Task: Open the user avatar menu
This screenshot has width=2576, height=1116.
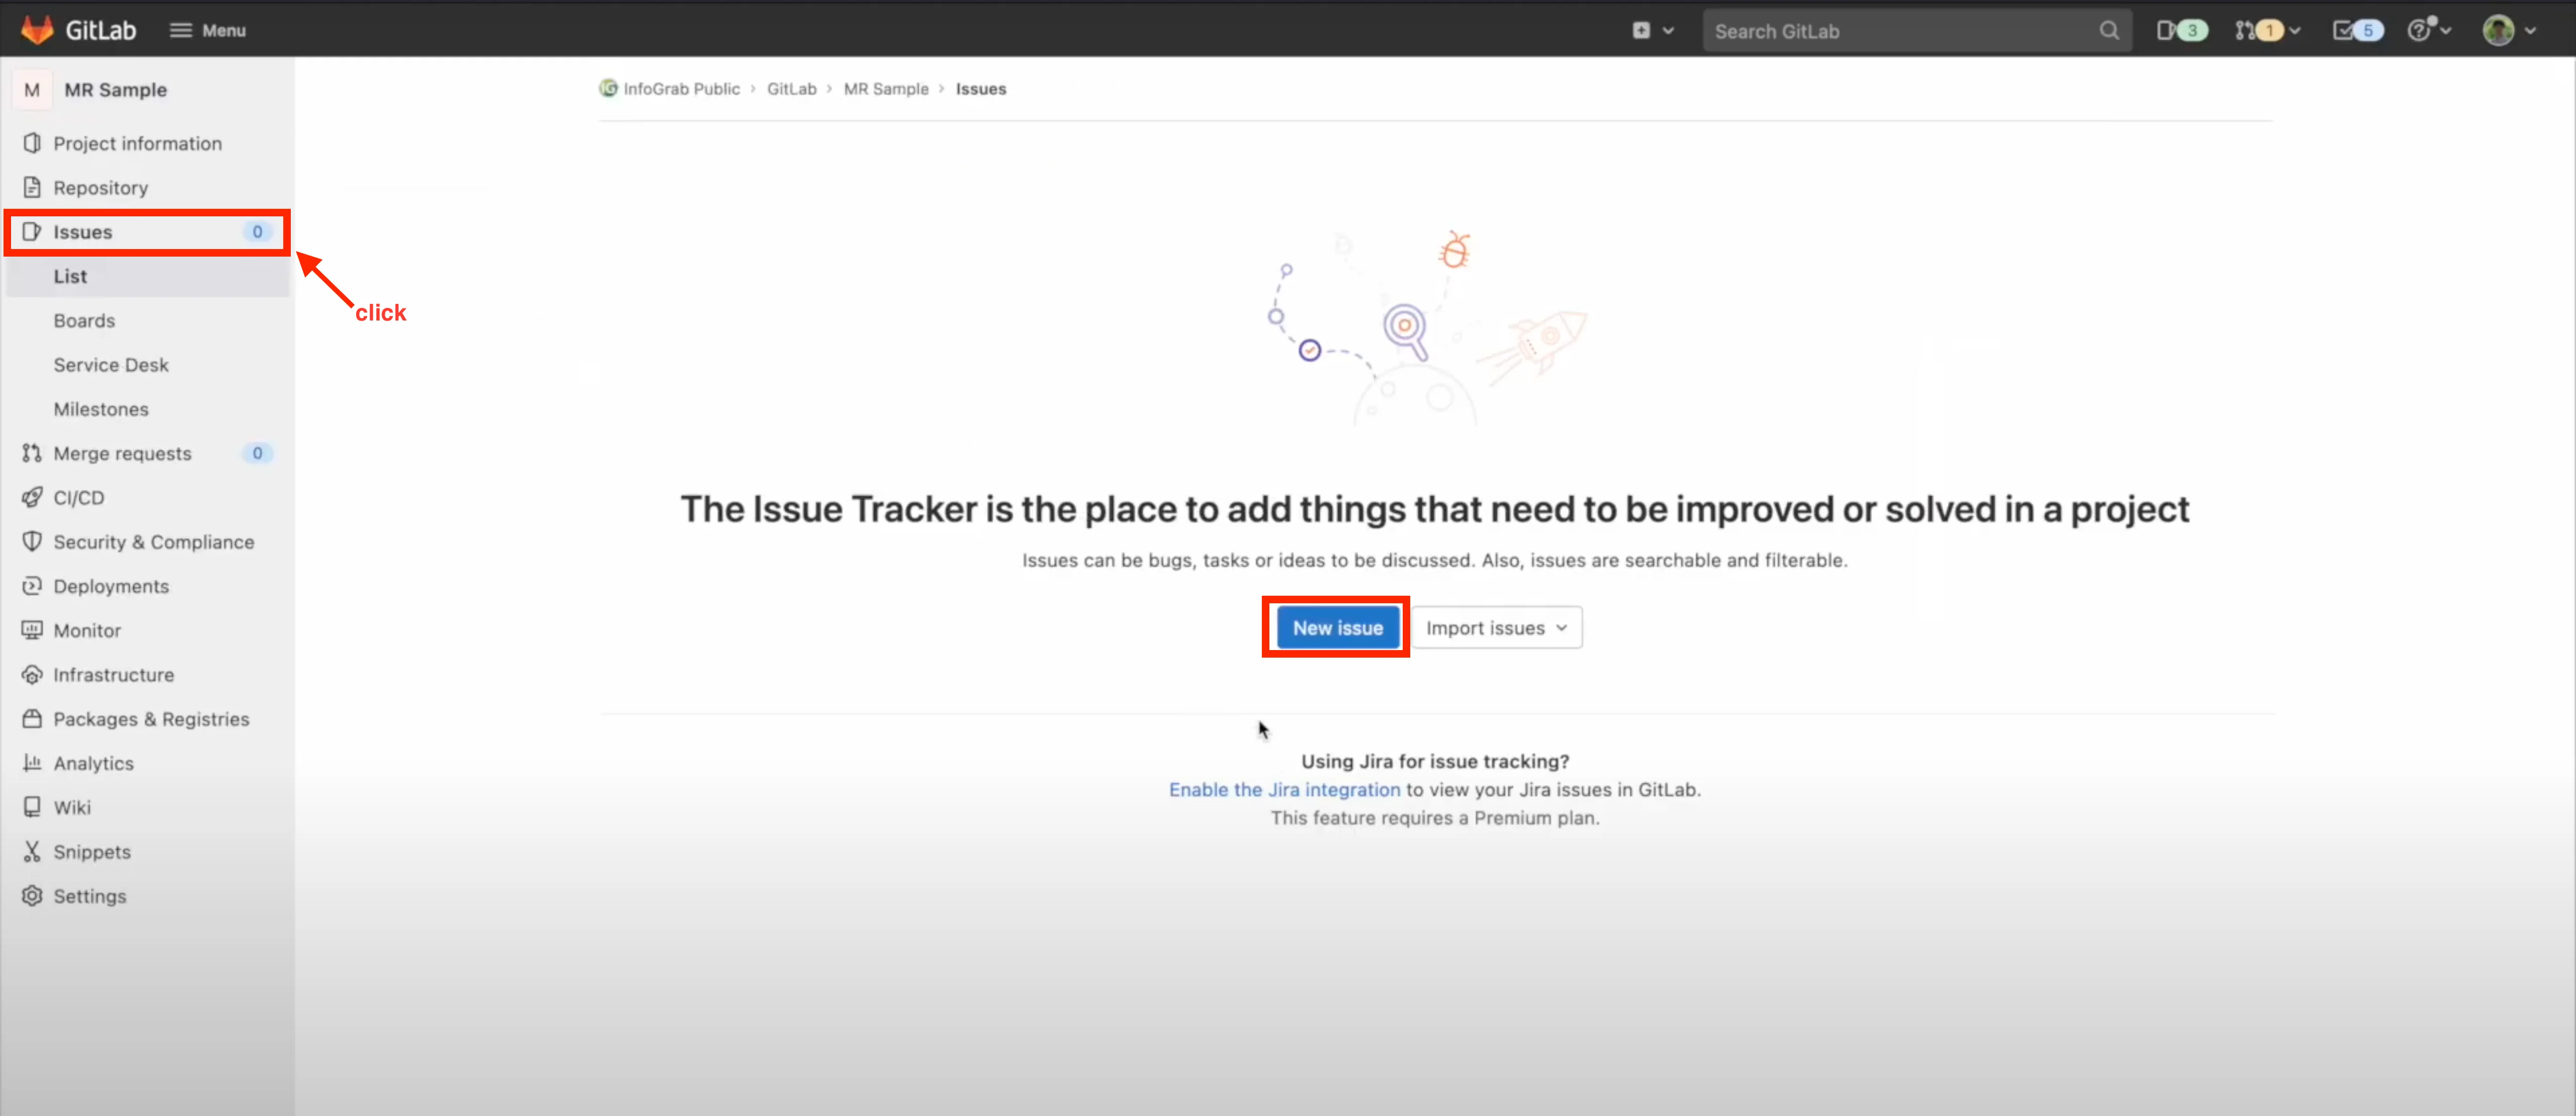Action: tap(2508, 30)
